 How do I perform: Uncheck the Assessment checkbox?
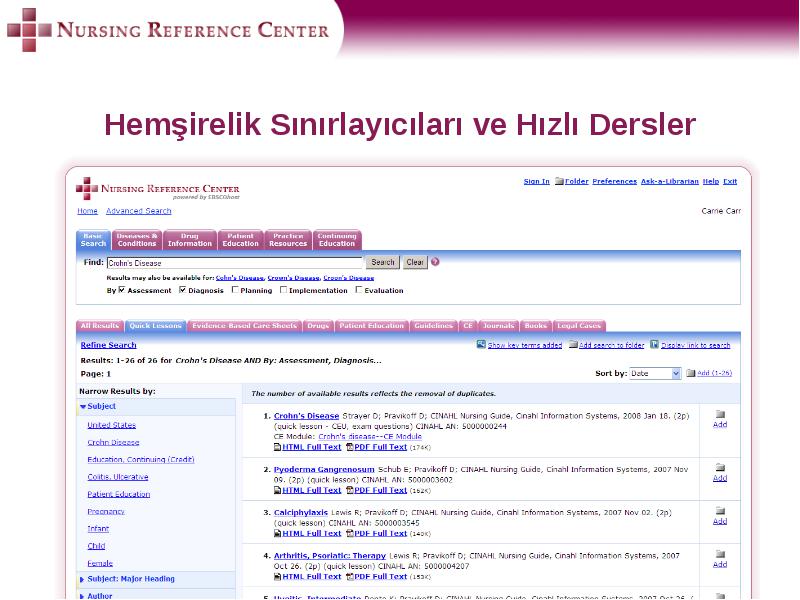(122, 290)
